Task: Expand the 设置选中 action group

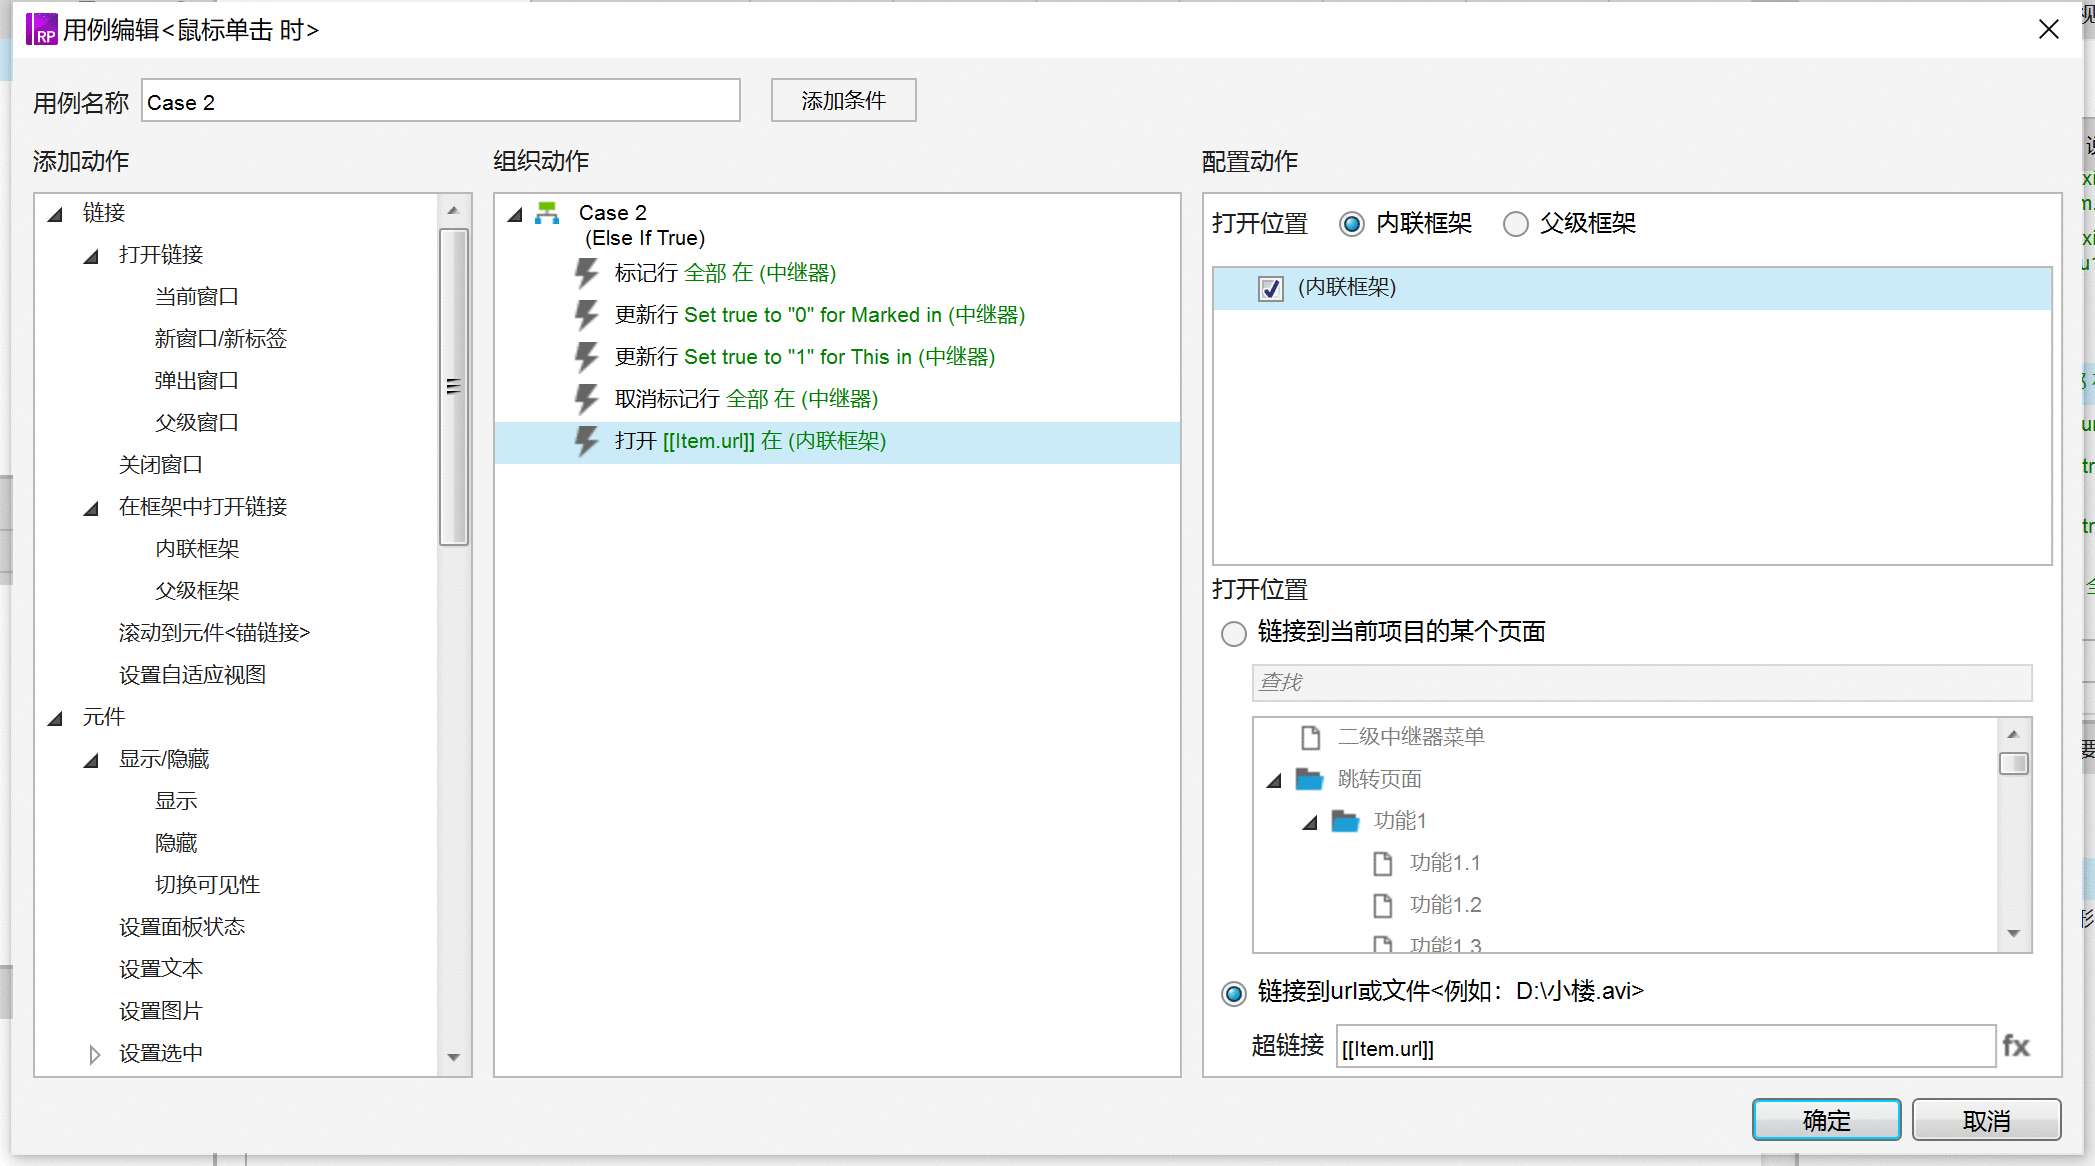Action: pos(94,1054)
